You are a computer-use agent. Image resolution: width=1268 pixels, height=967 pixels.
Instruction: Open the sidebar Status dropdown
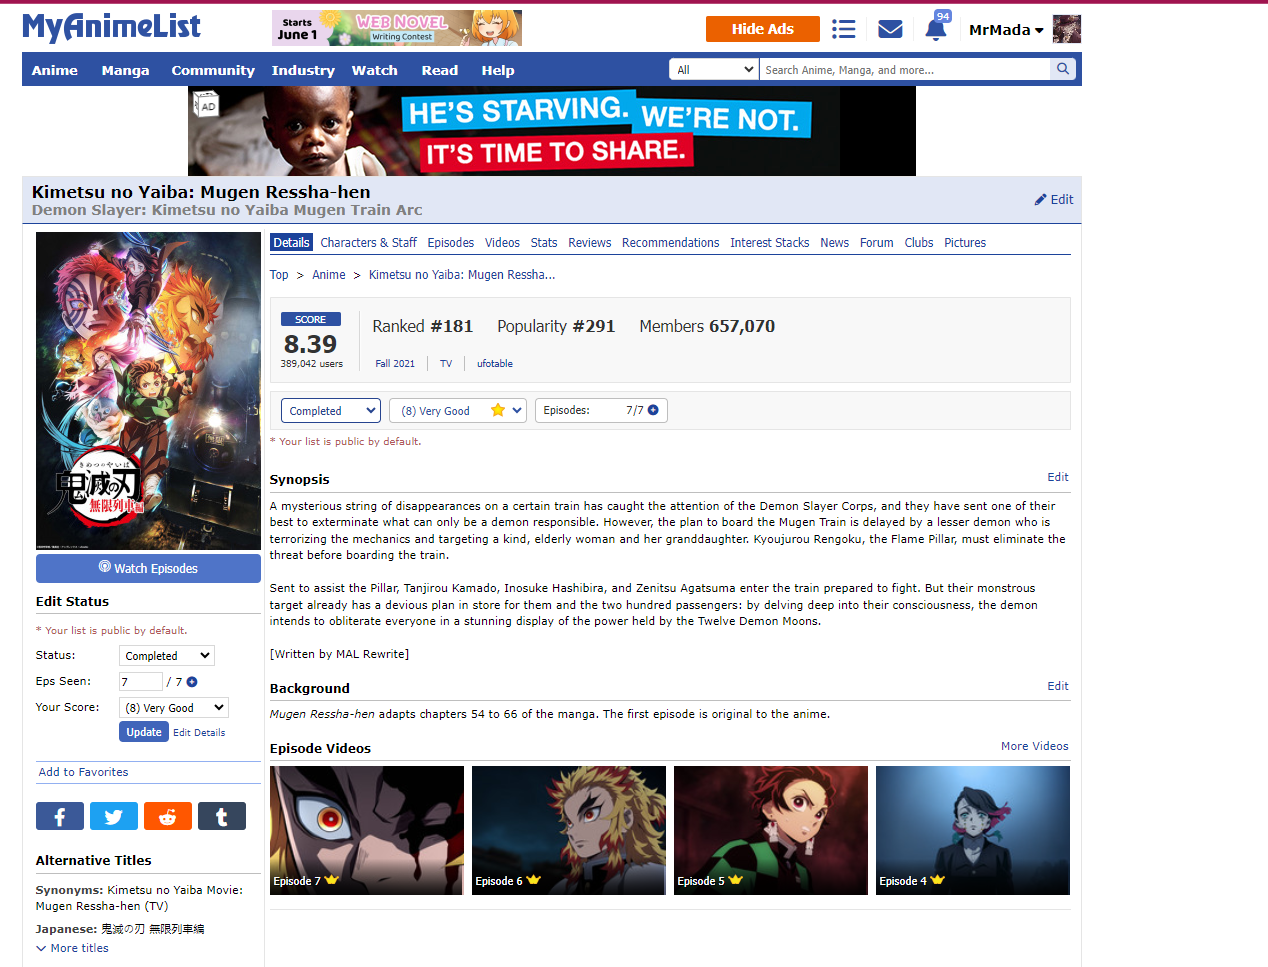coord(167,656)
